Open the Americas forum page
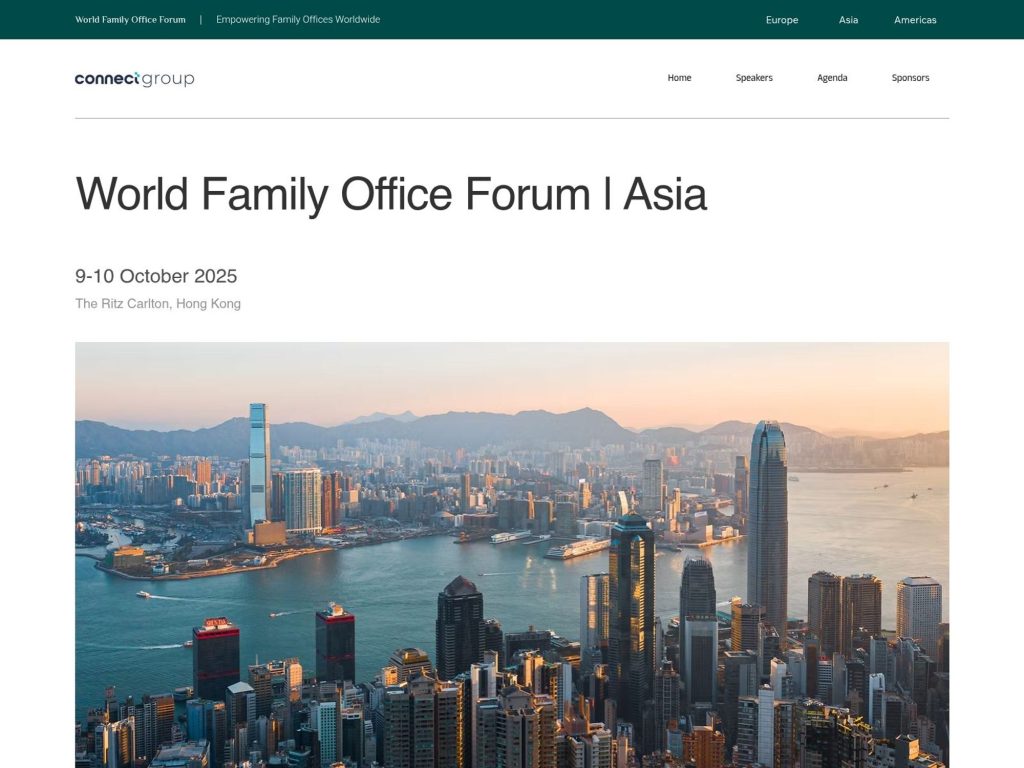The height and width of the screenshot is (768, 1024). (914, 19)
